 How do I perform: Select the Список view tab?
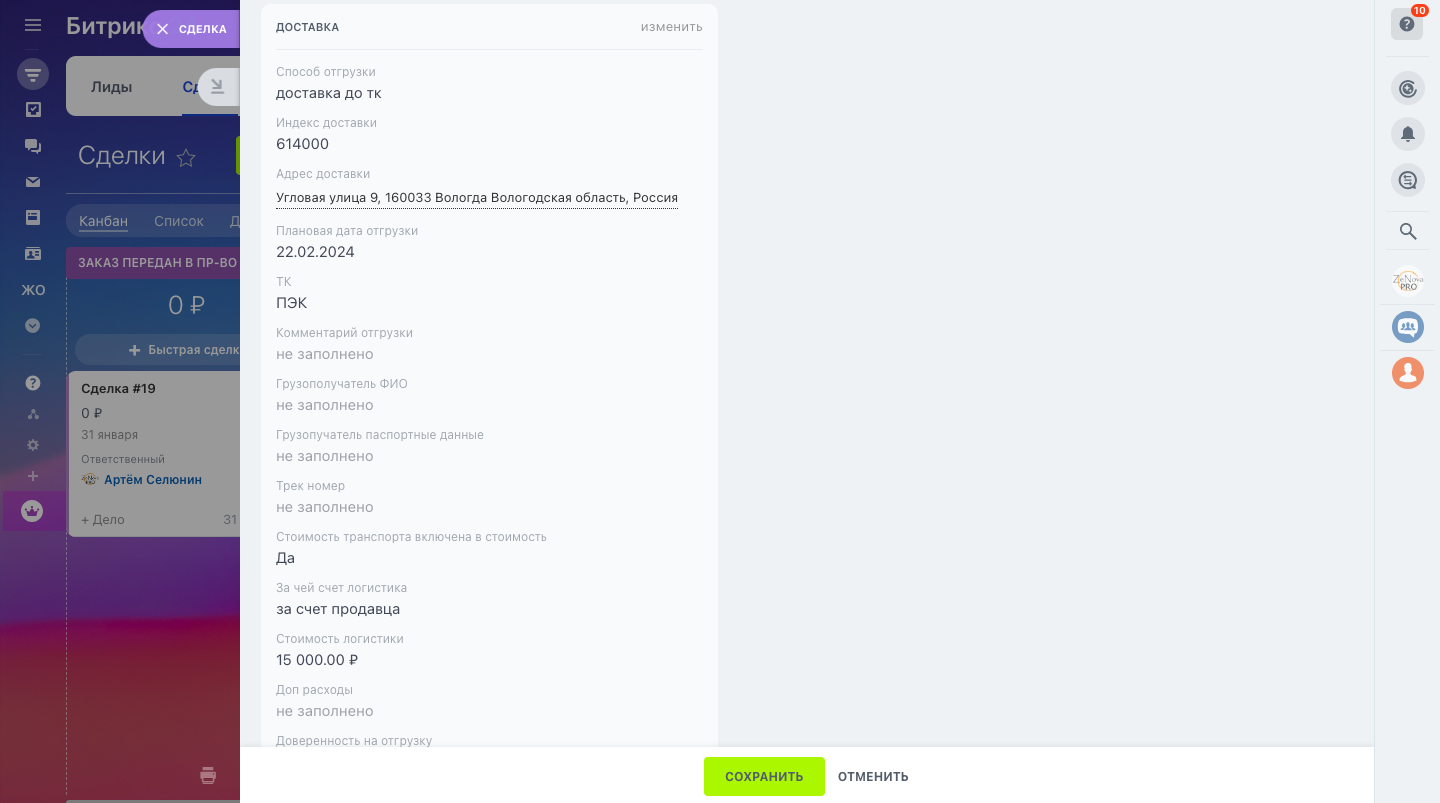coord(179,221)
